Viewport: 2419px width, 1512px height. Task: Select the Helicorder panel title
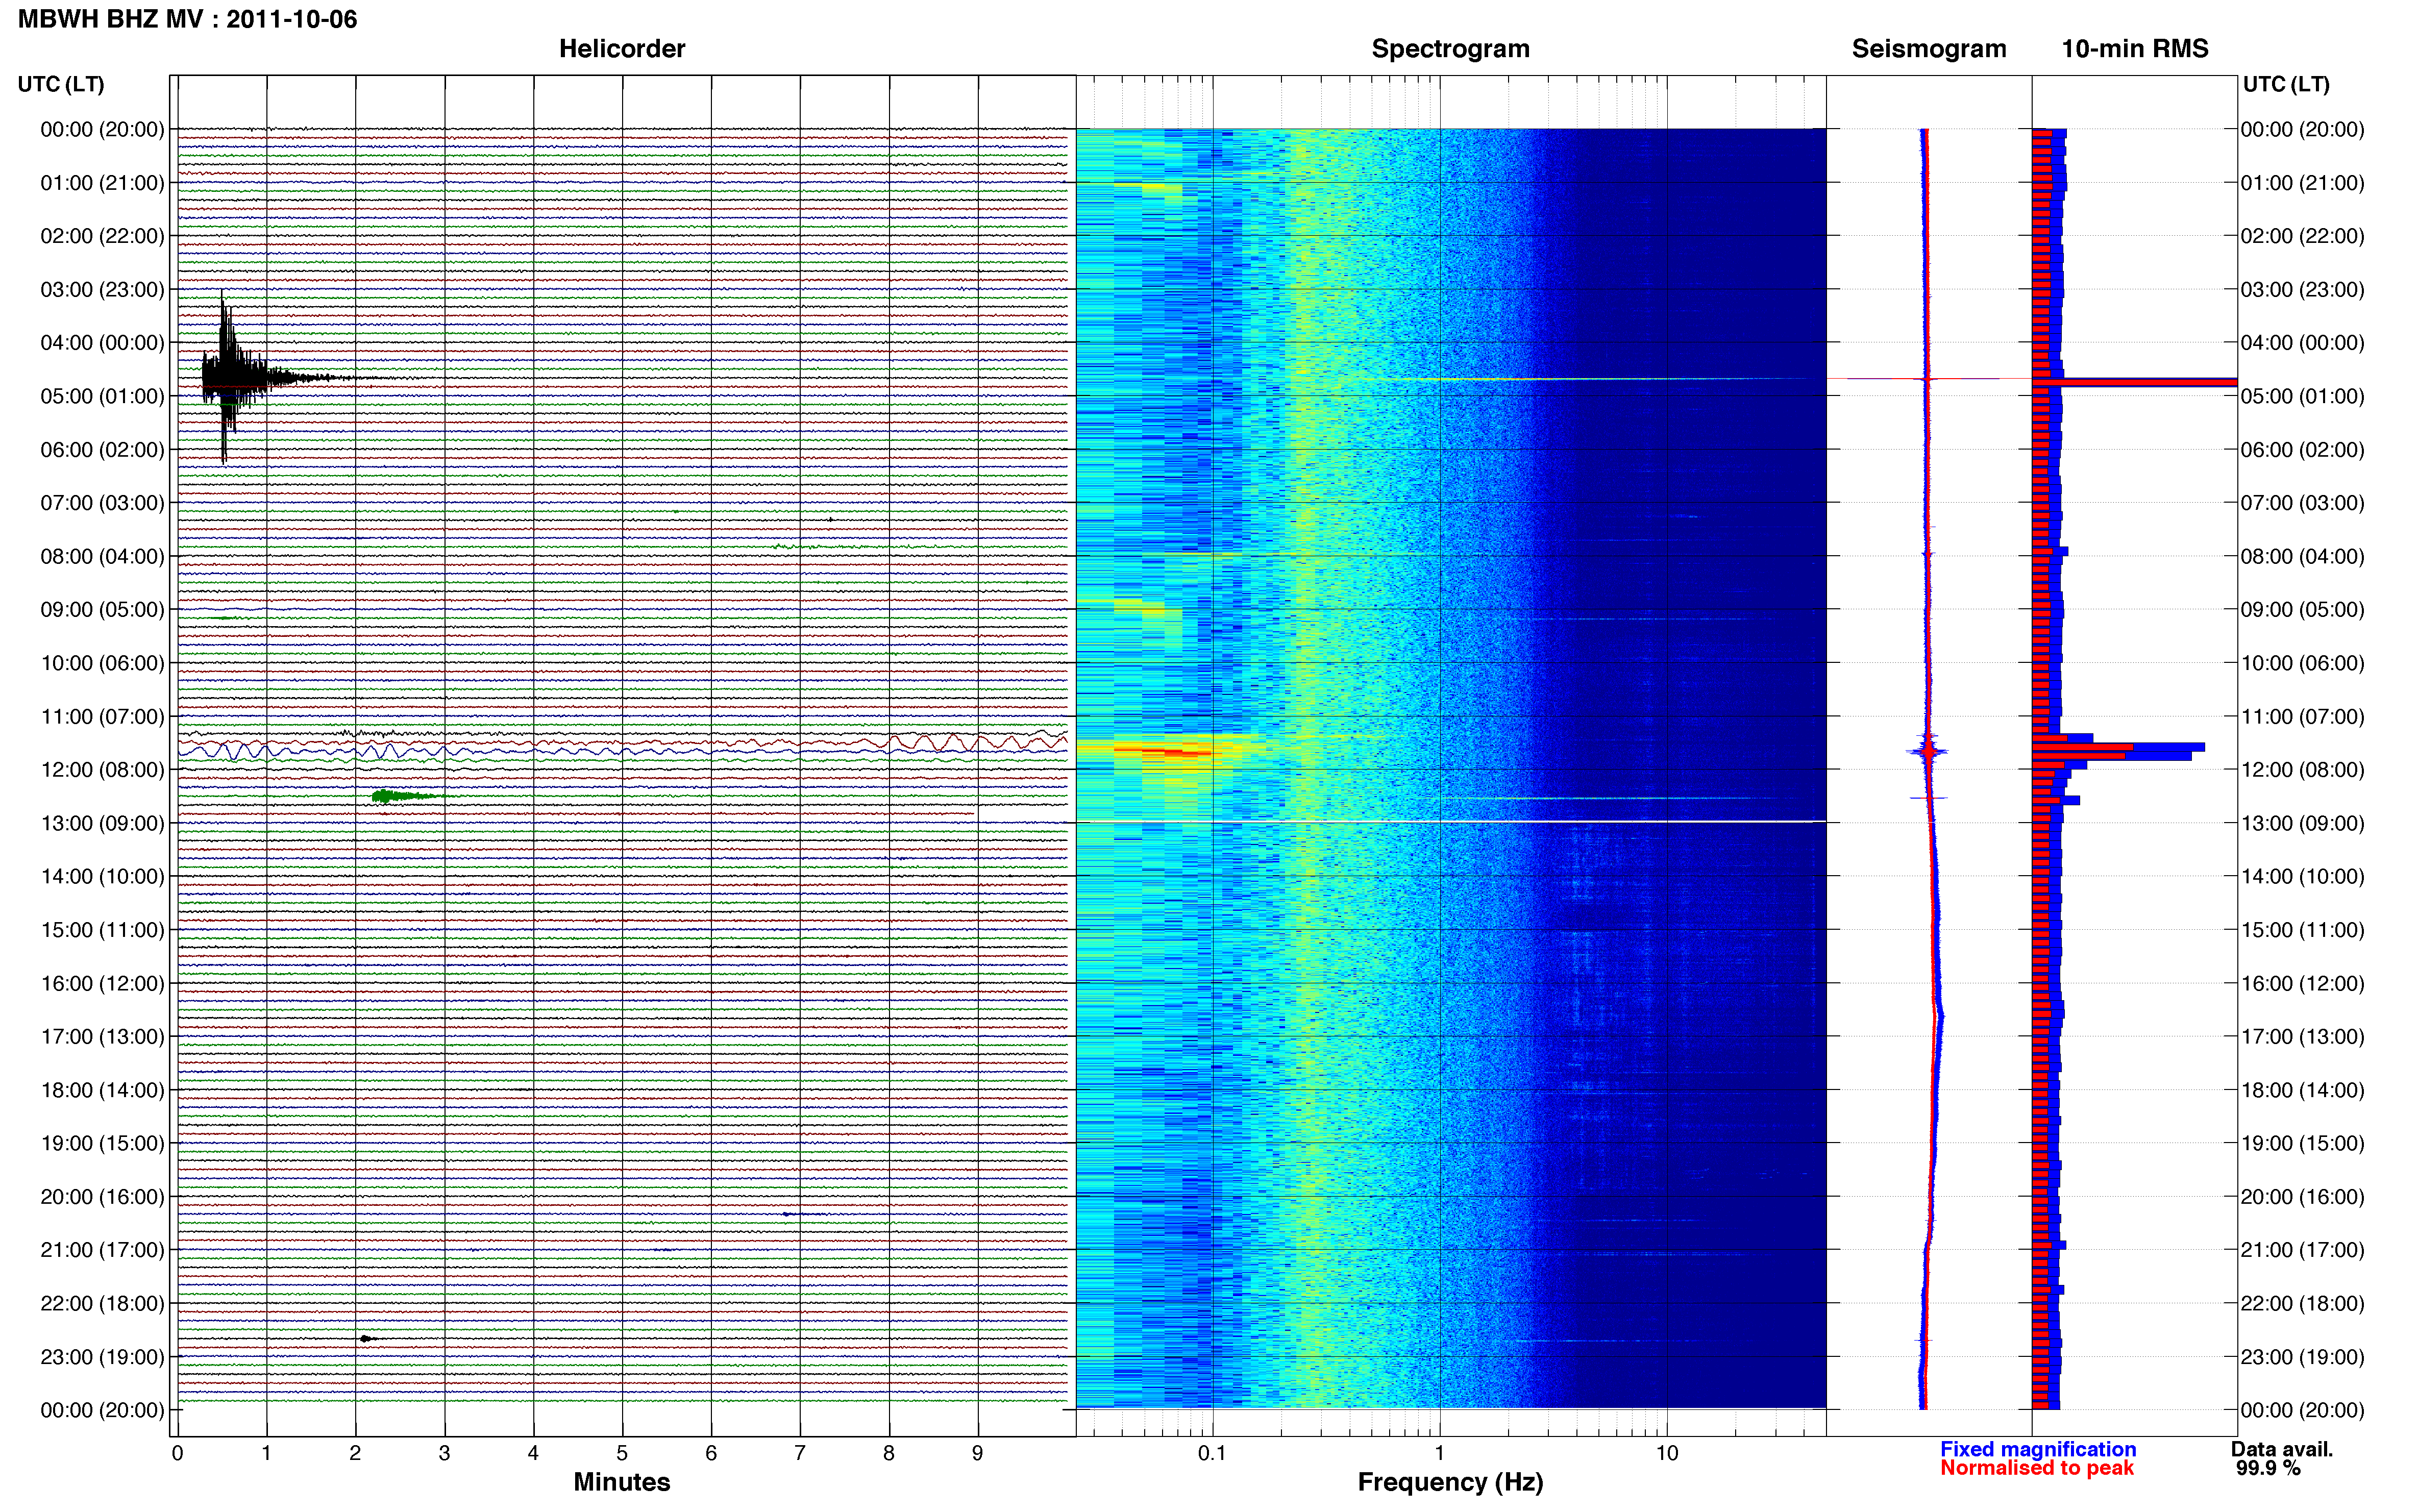point(621,49)
